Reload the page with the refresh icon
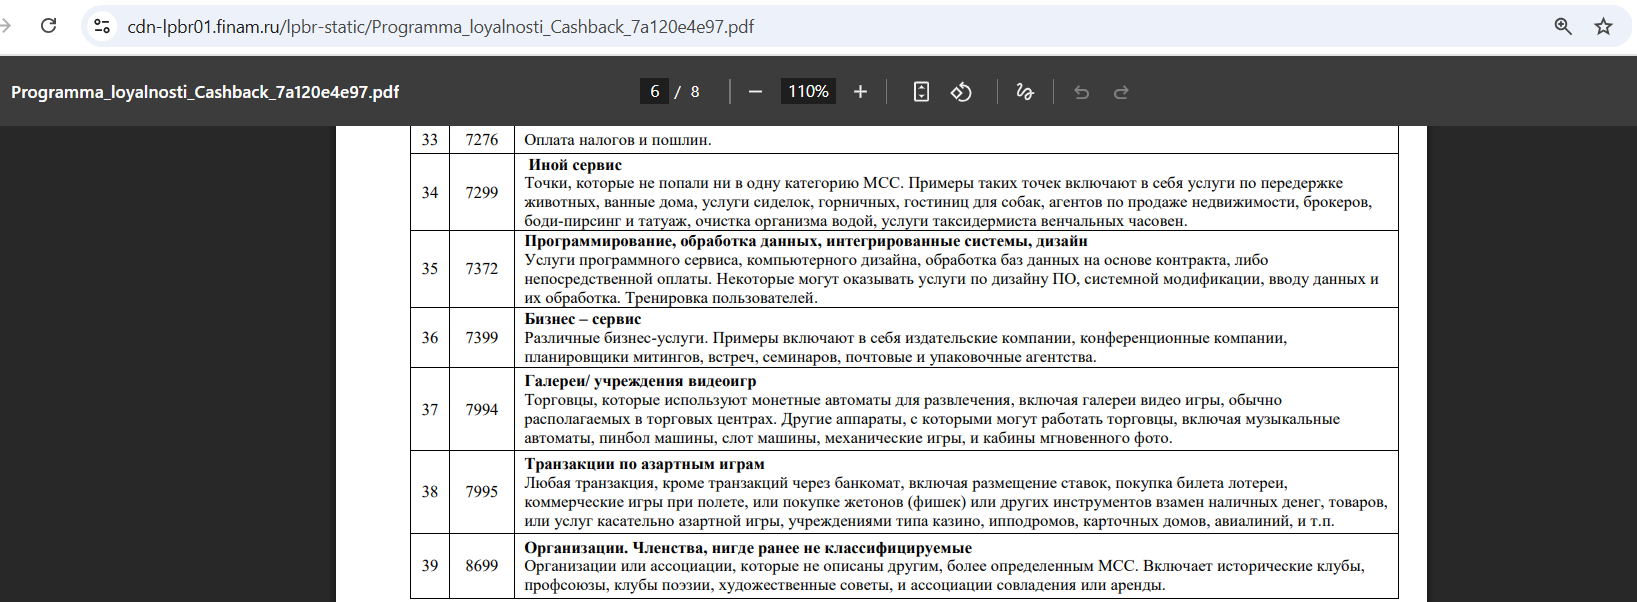The image size is (1637, 602). [48, 26]
